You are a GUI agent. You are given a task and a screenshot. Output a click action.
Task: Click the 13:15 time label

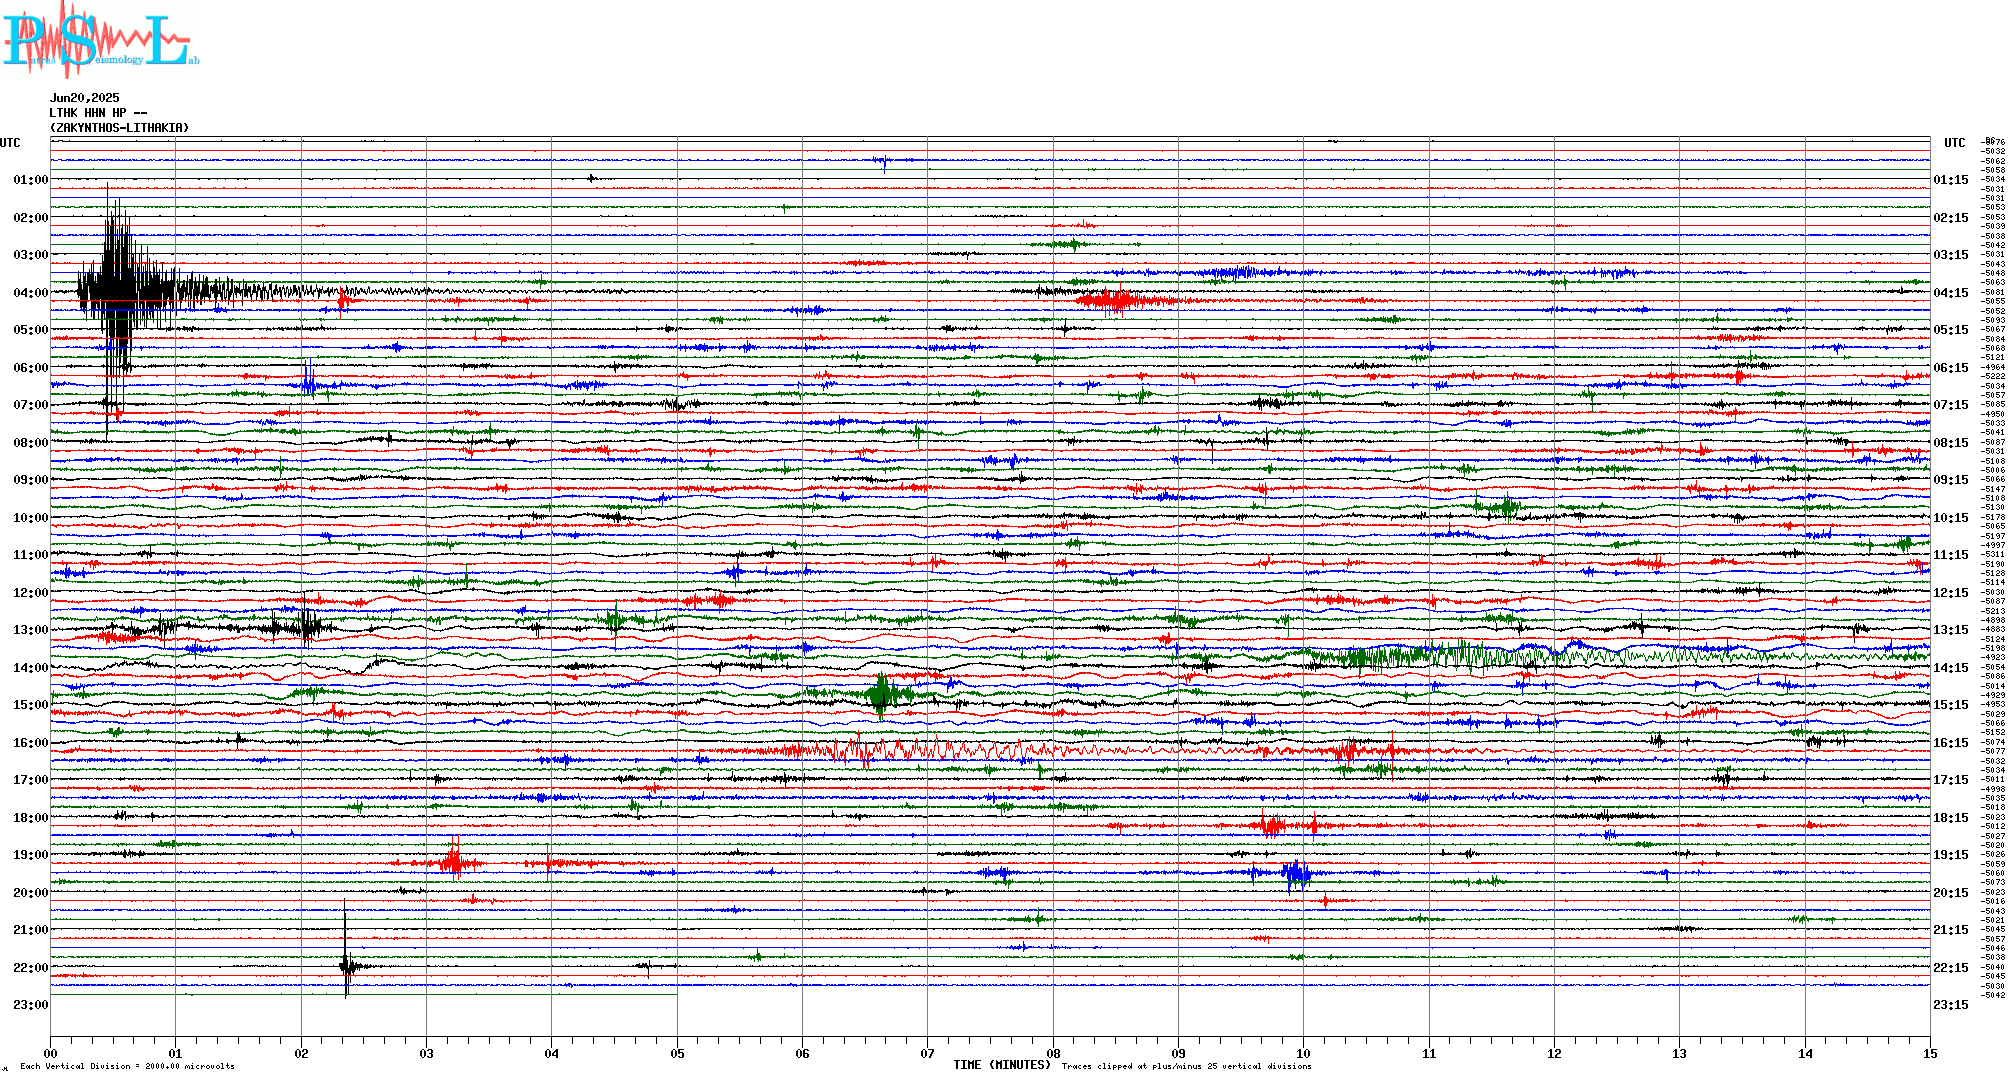click(x=1951, y=630)
